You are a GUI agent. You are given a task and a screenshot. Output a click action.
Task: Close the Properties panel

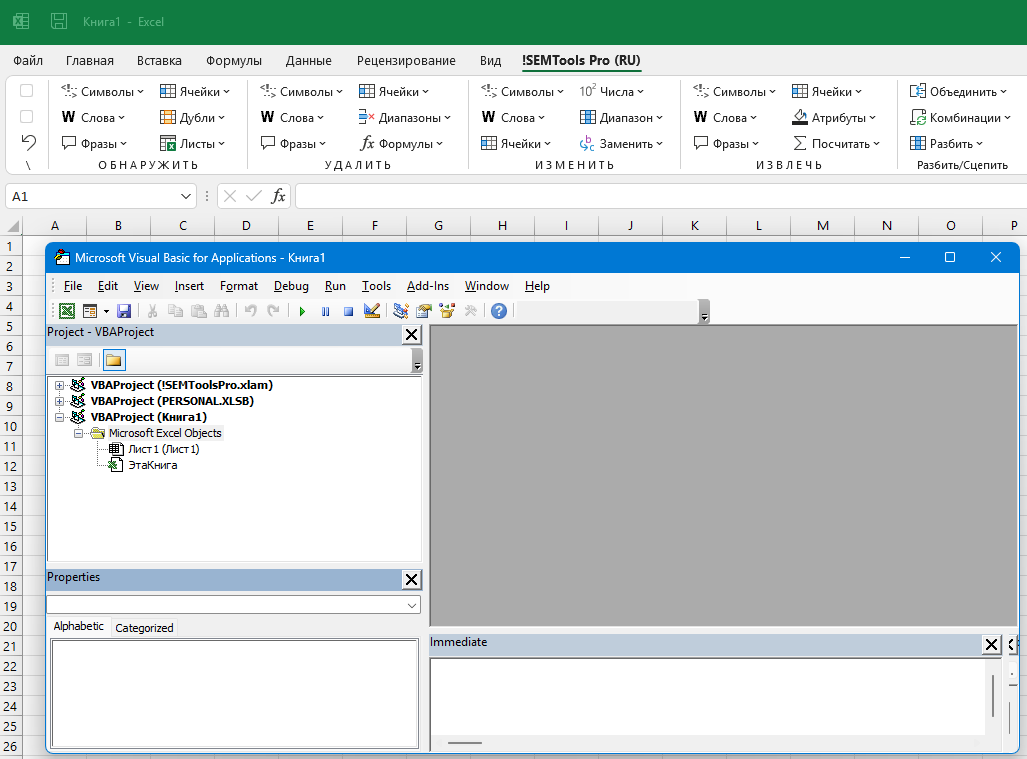pyautogui.click(x=411, y=580)
